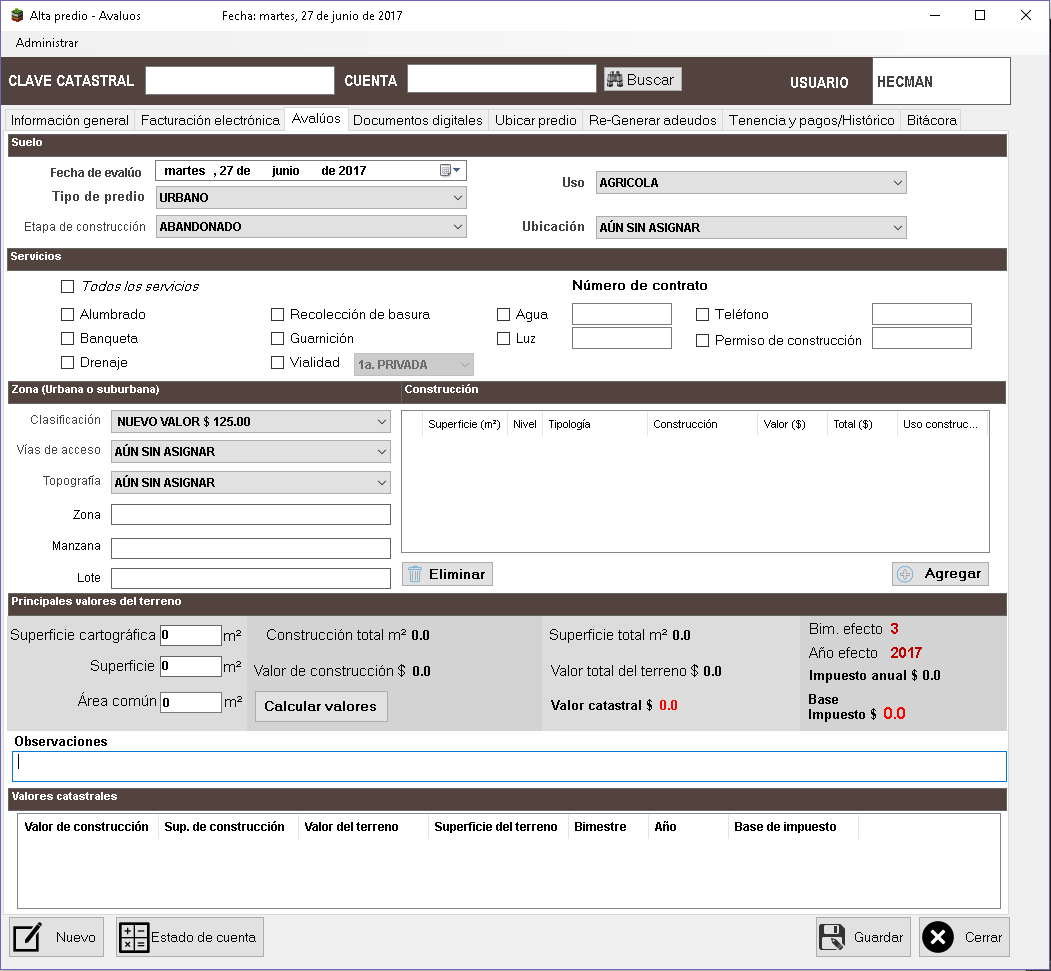Click the Cerrar X button
This screenshot has height=971, width=1051.
(x=964, y=937)
